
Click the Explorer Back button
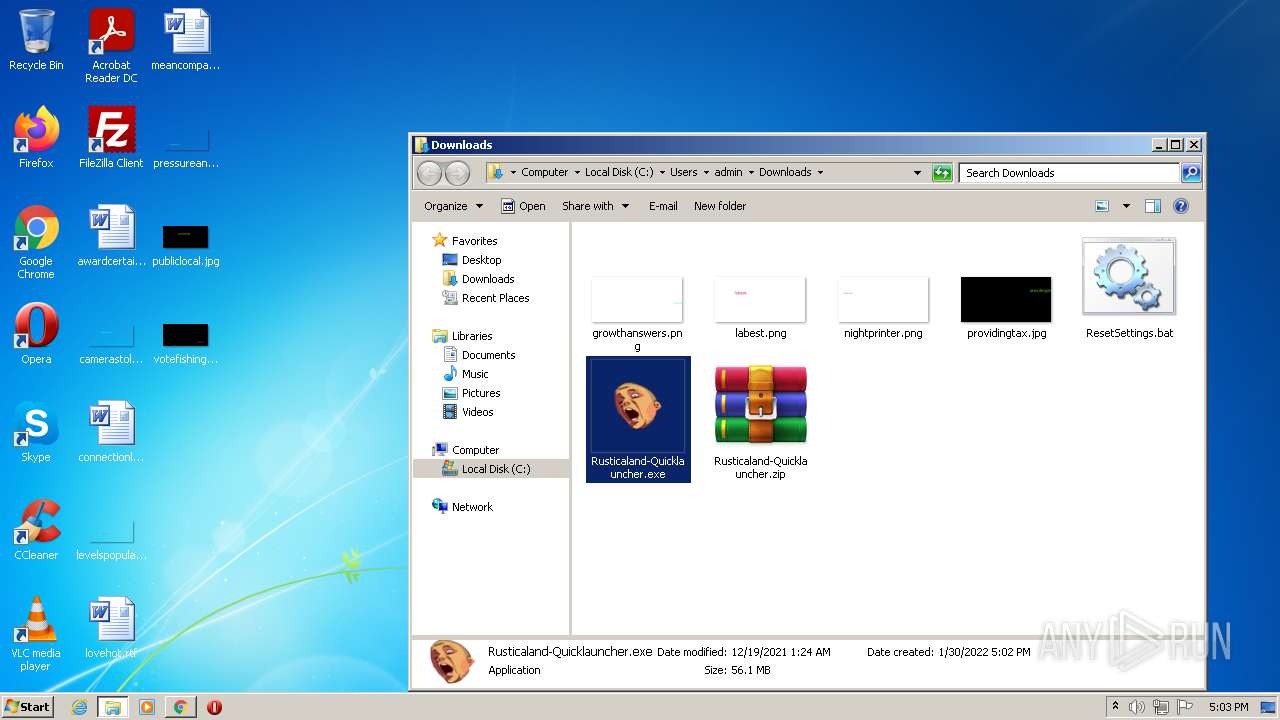[429, 173]
